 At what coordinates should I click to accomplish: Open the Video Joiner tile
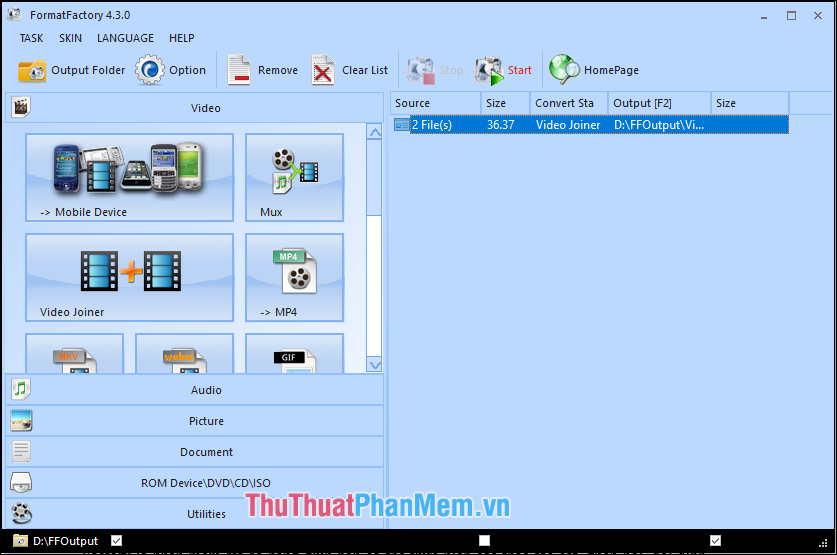130,278
